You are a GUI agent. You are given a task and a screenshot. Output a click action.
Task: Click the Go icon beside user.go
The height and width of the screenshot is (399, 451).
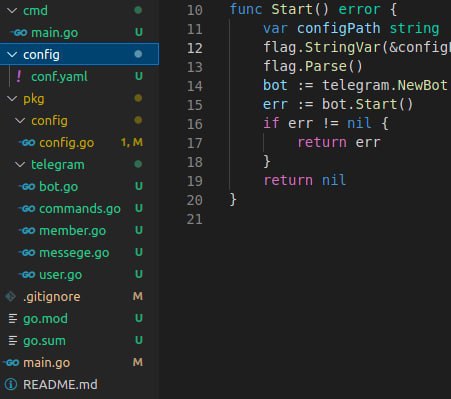click(27, 275)
